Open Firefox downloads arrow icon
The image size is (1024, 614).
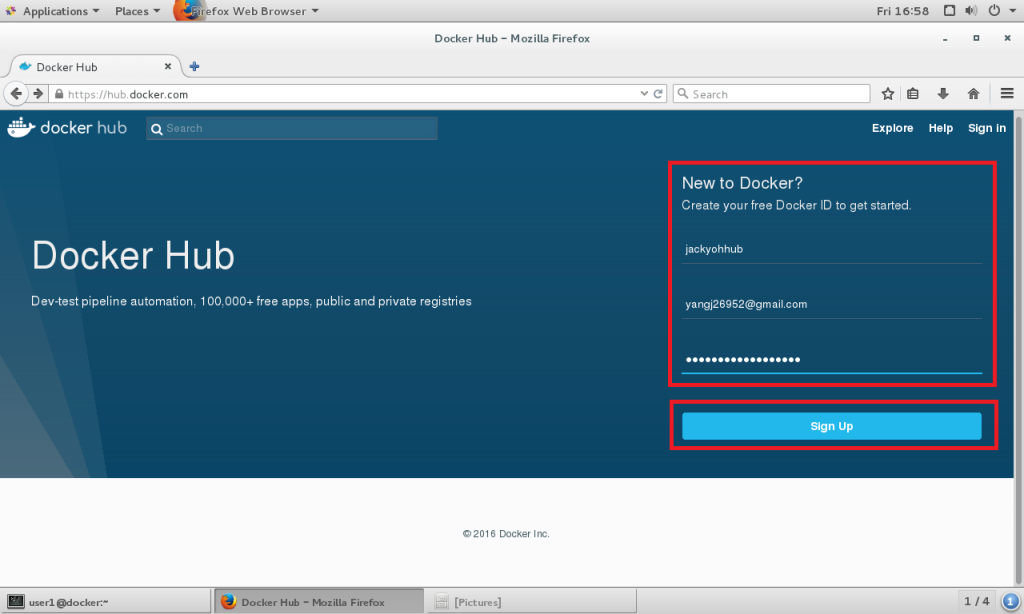943,94
